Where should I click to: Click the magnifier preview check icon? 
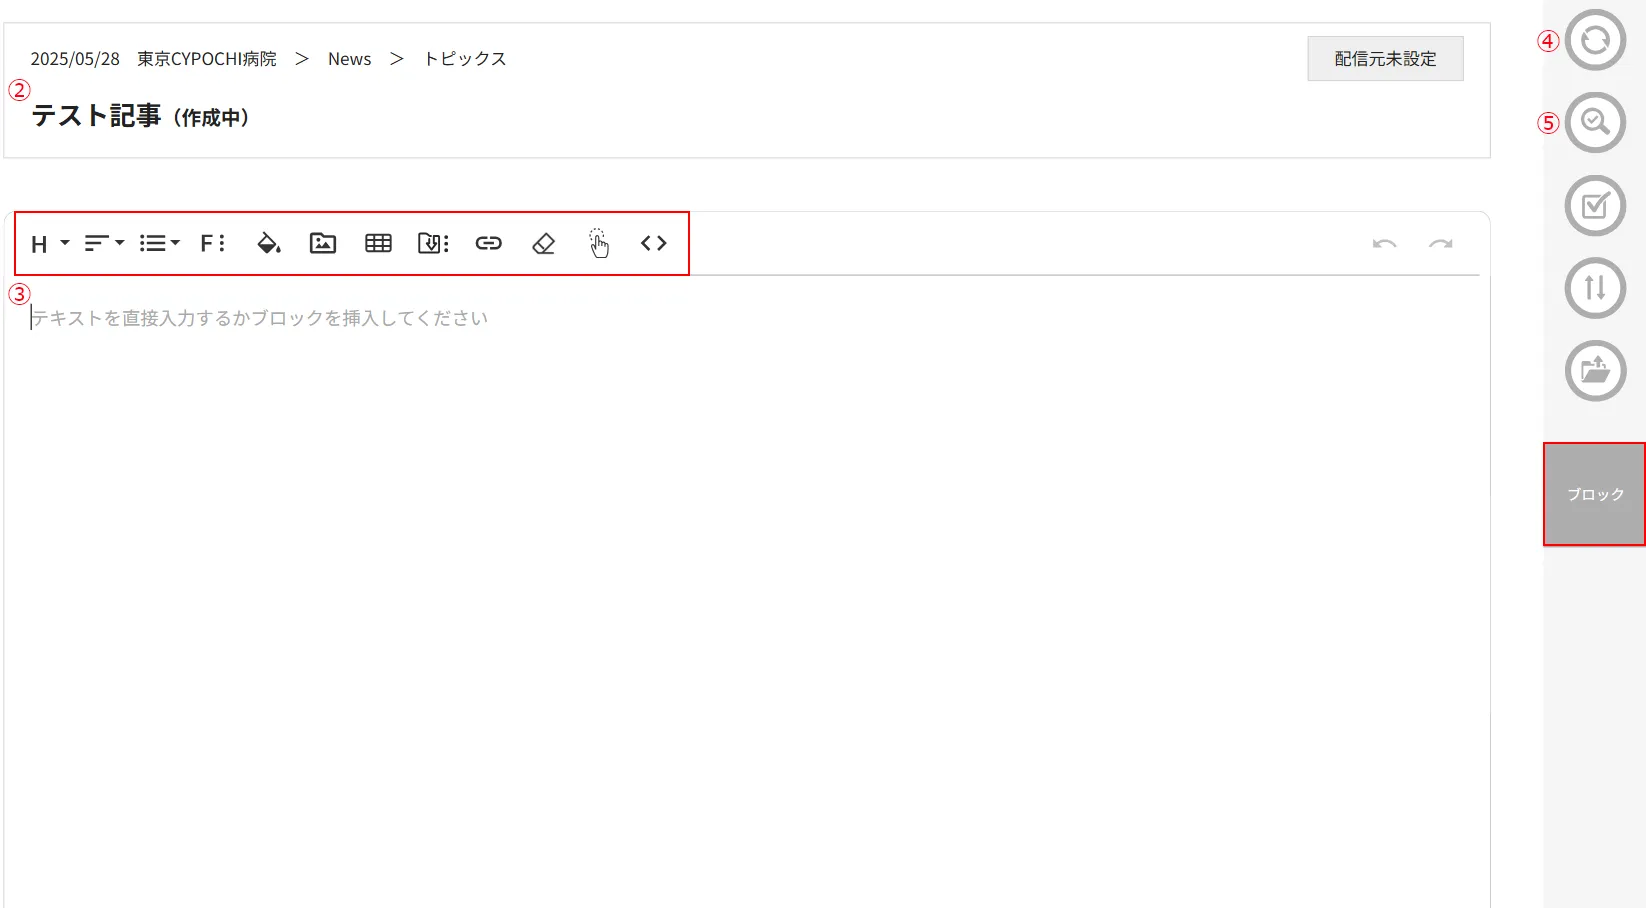1595,122
